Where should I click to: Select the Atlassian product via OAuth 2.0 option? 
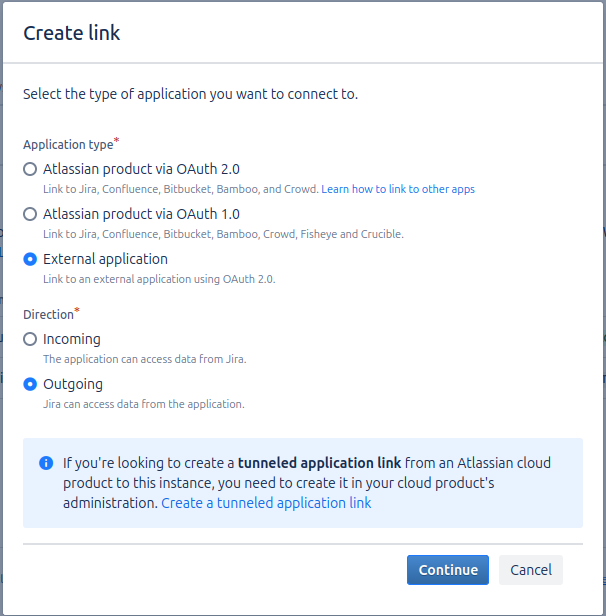pos(30,169)
